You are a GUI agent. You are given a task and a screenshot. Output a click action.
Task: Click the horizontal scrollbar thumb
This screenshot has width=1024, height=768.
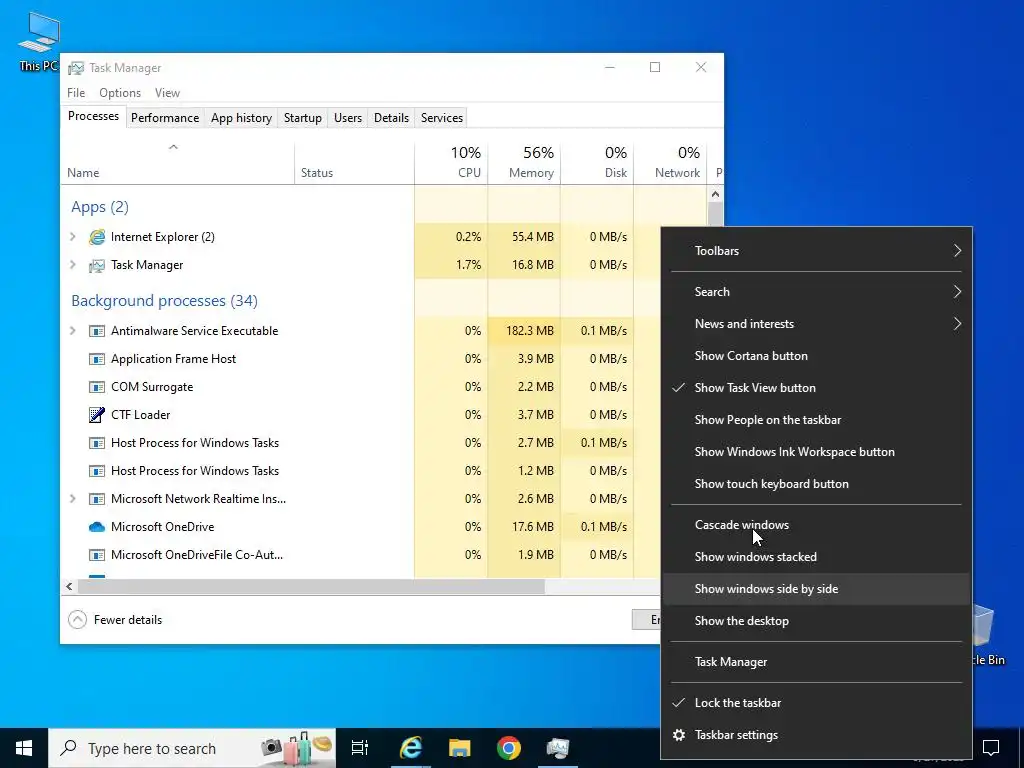tap(311, 586)
